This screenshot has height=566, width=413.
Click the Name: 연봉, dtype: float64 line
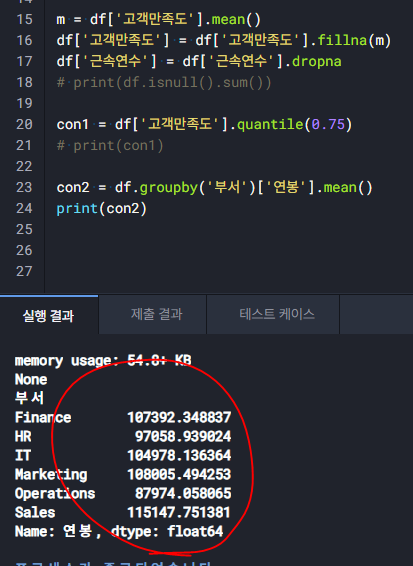[119, 531]
